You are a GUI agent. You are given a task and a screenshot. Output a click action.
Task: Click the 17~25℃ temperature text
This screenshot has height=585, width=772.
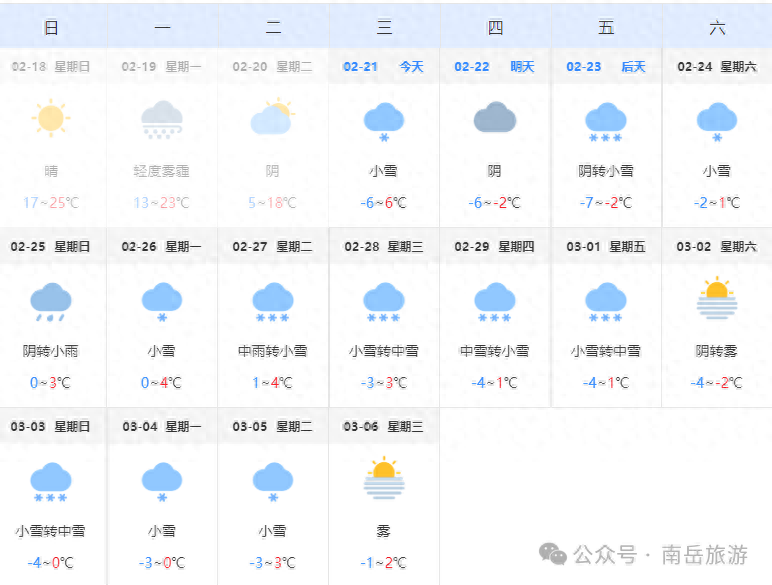point(51,202)
